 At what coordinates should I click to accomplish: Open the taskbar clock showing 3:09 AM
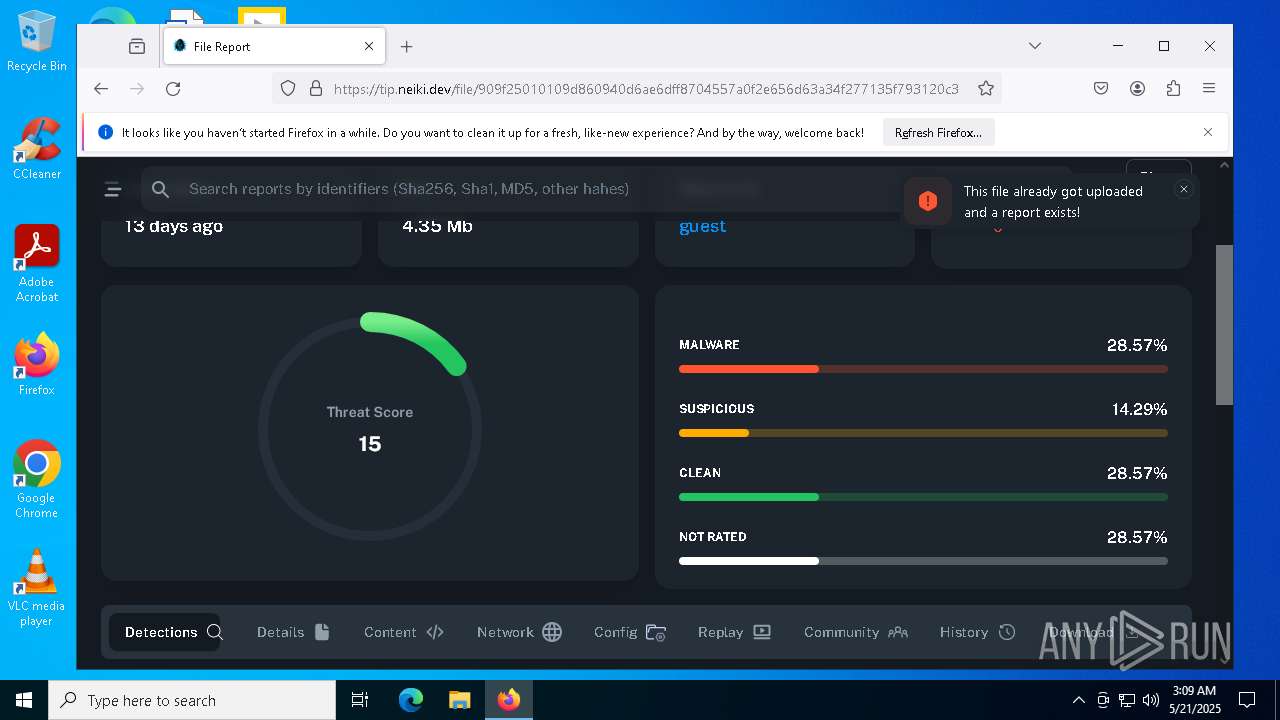point(1193,700)
